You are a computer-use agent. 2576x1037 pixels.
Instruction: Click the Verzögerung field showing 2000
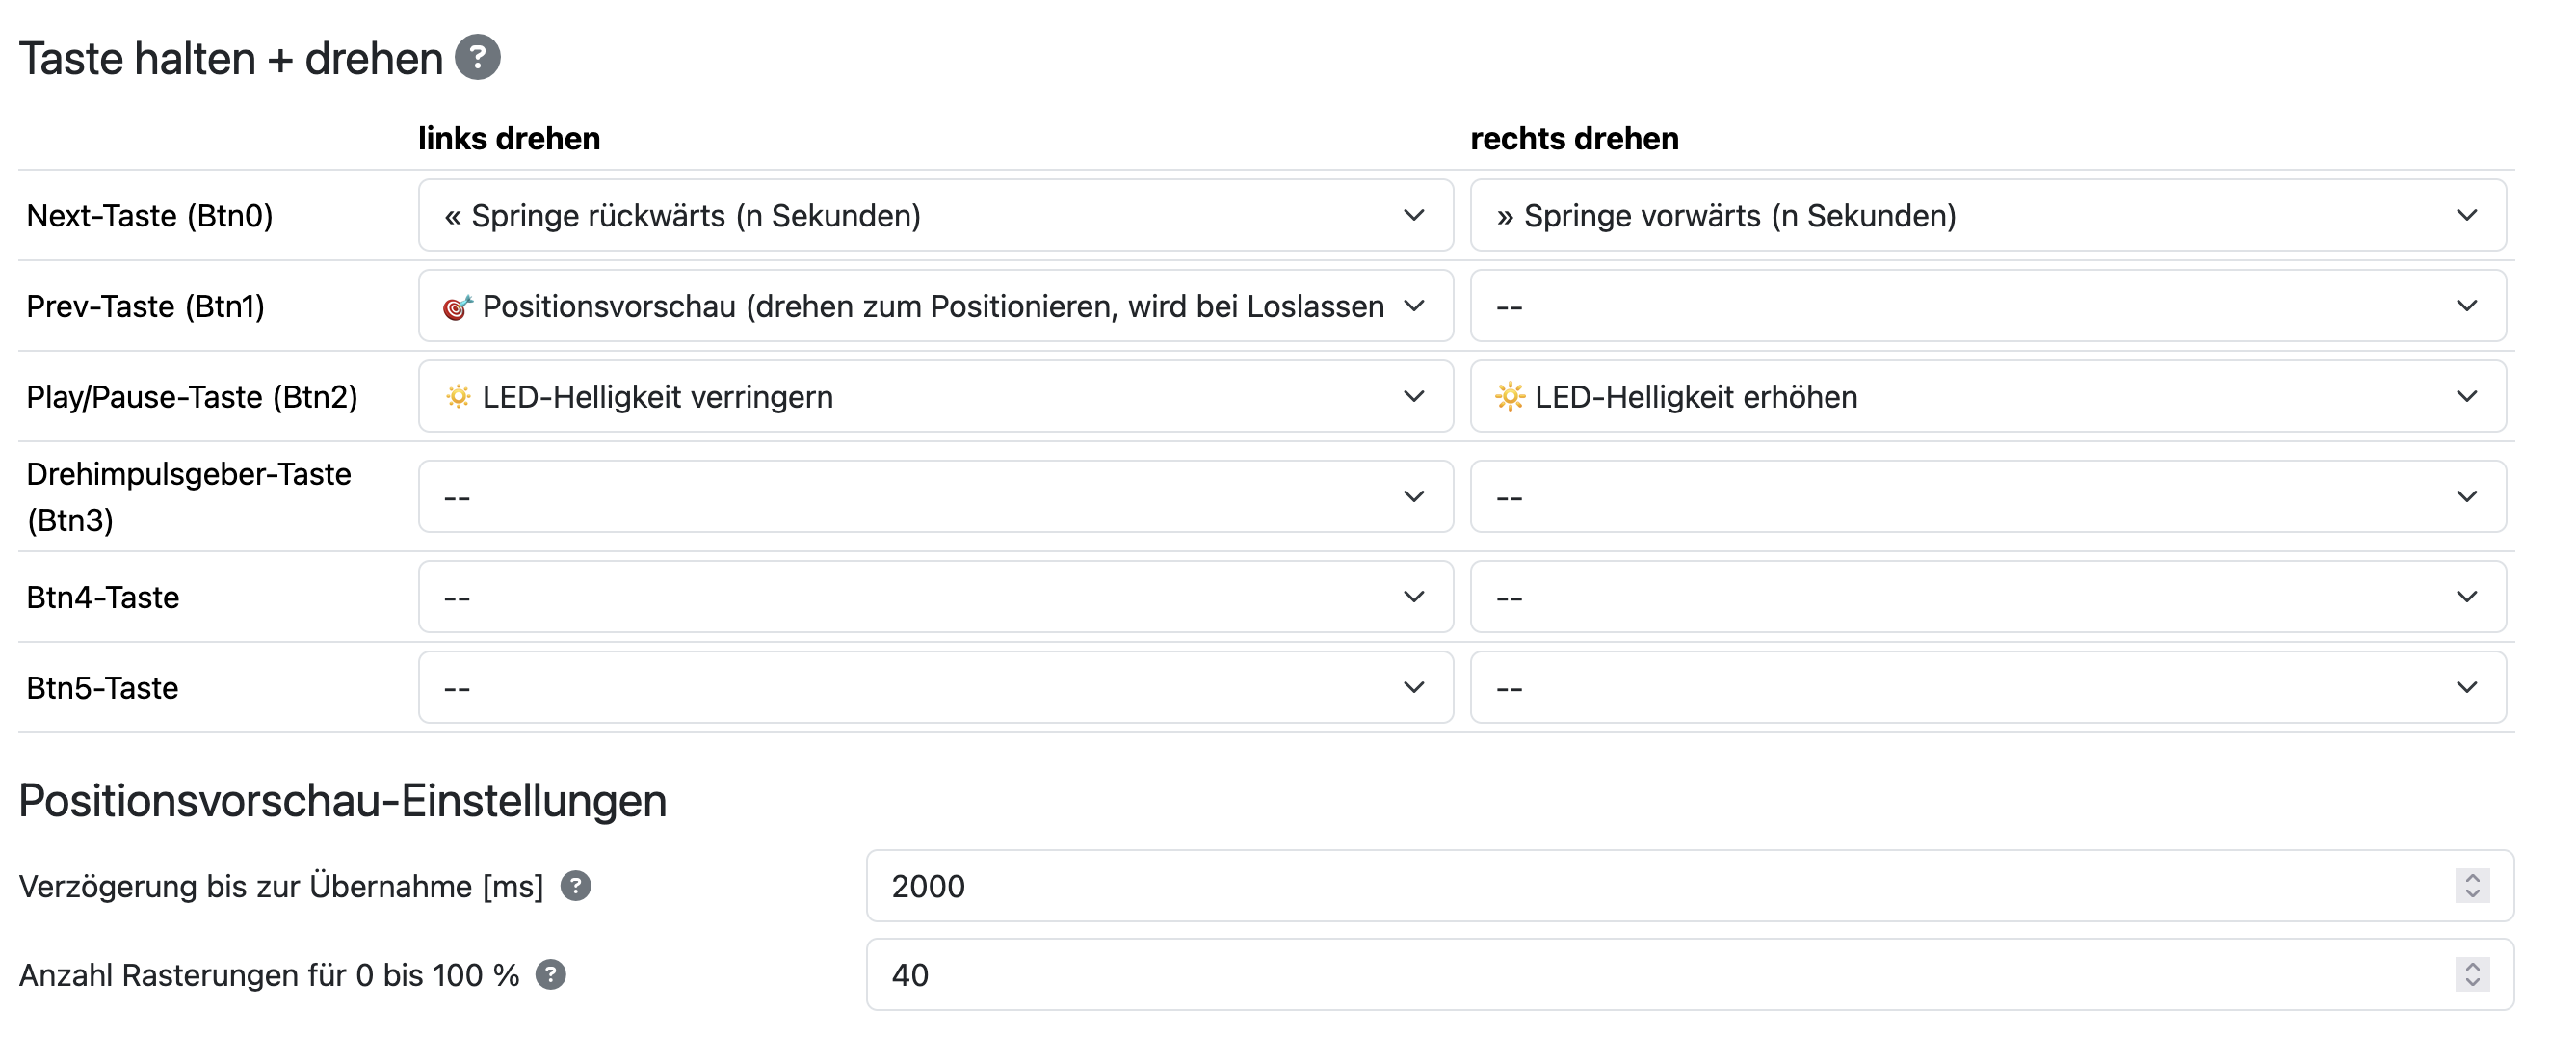point(1690,886)
